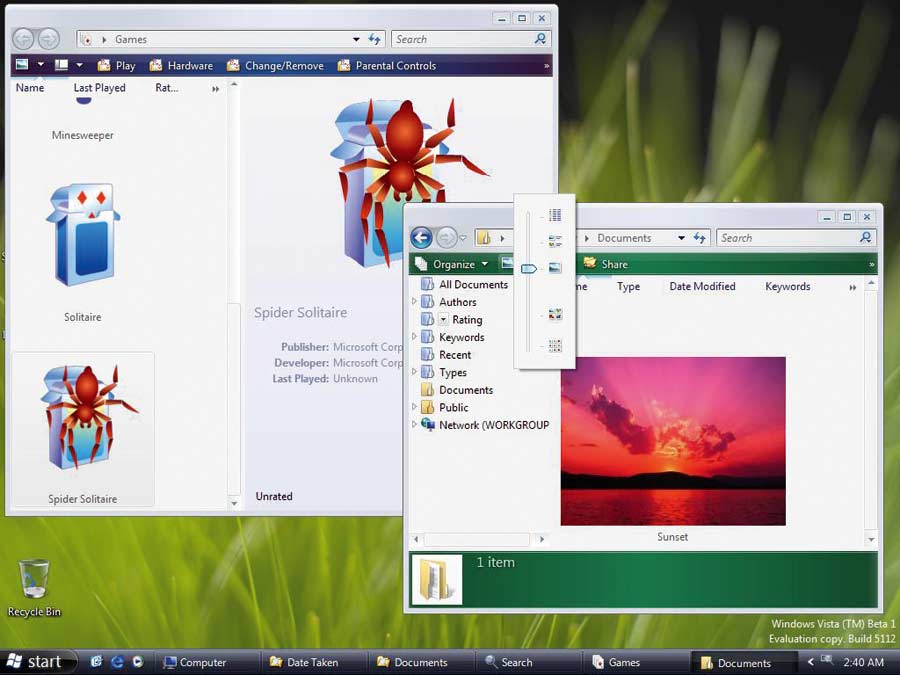Launch Internet Explorer from the quick launch bar

[x=117, y=662]
